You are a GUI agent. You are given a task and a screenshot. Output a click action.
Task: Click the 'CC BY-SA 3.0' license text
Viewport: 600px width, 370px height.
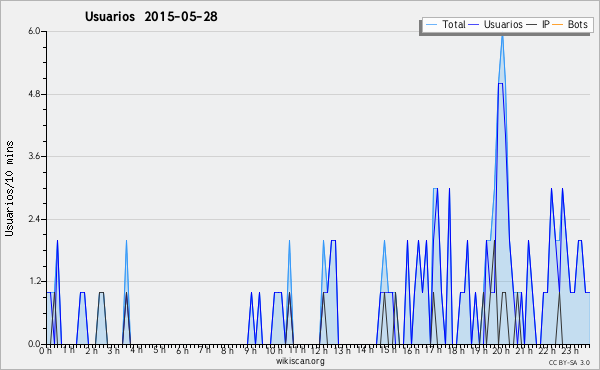[569, 362]
